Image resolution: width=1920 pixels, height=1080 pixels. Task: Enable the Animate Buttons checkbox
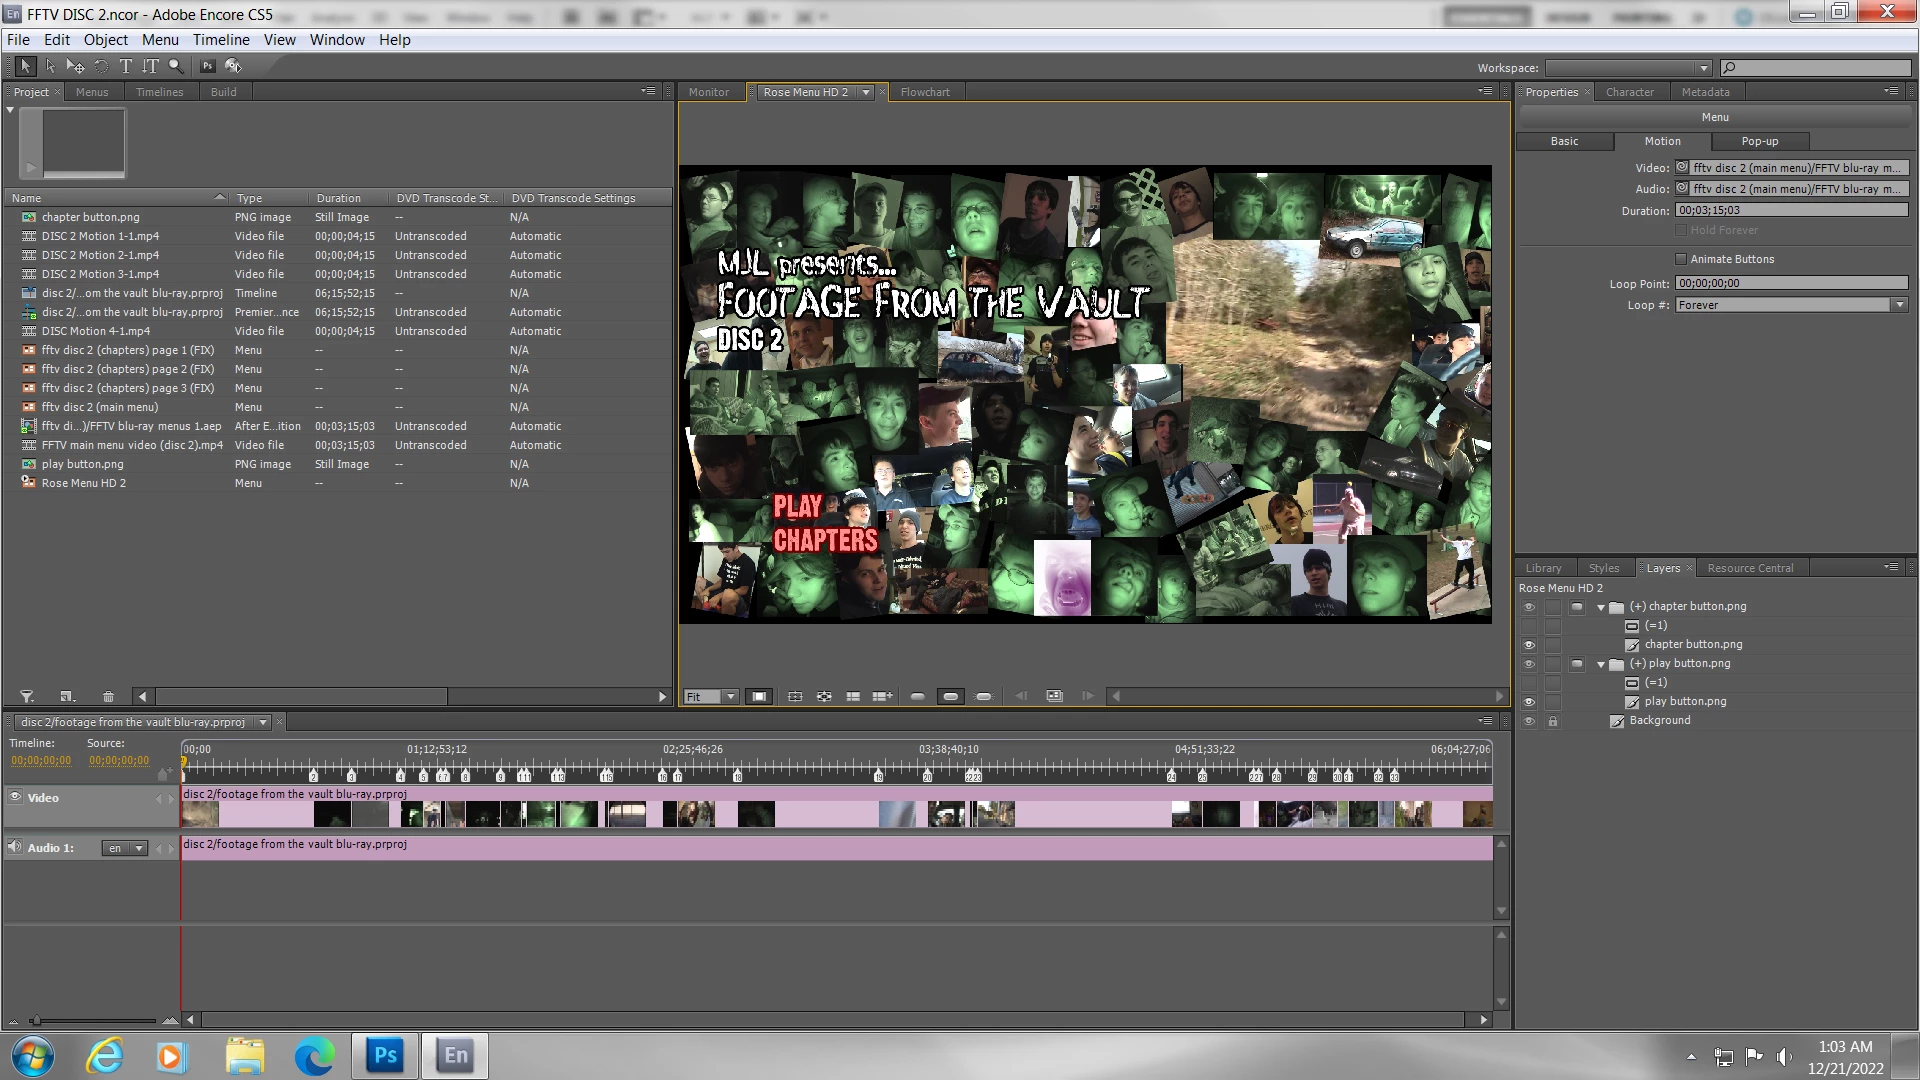(1681, 259)
